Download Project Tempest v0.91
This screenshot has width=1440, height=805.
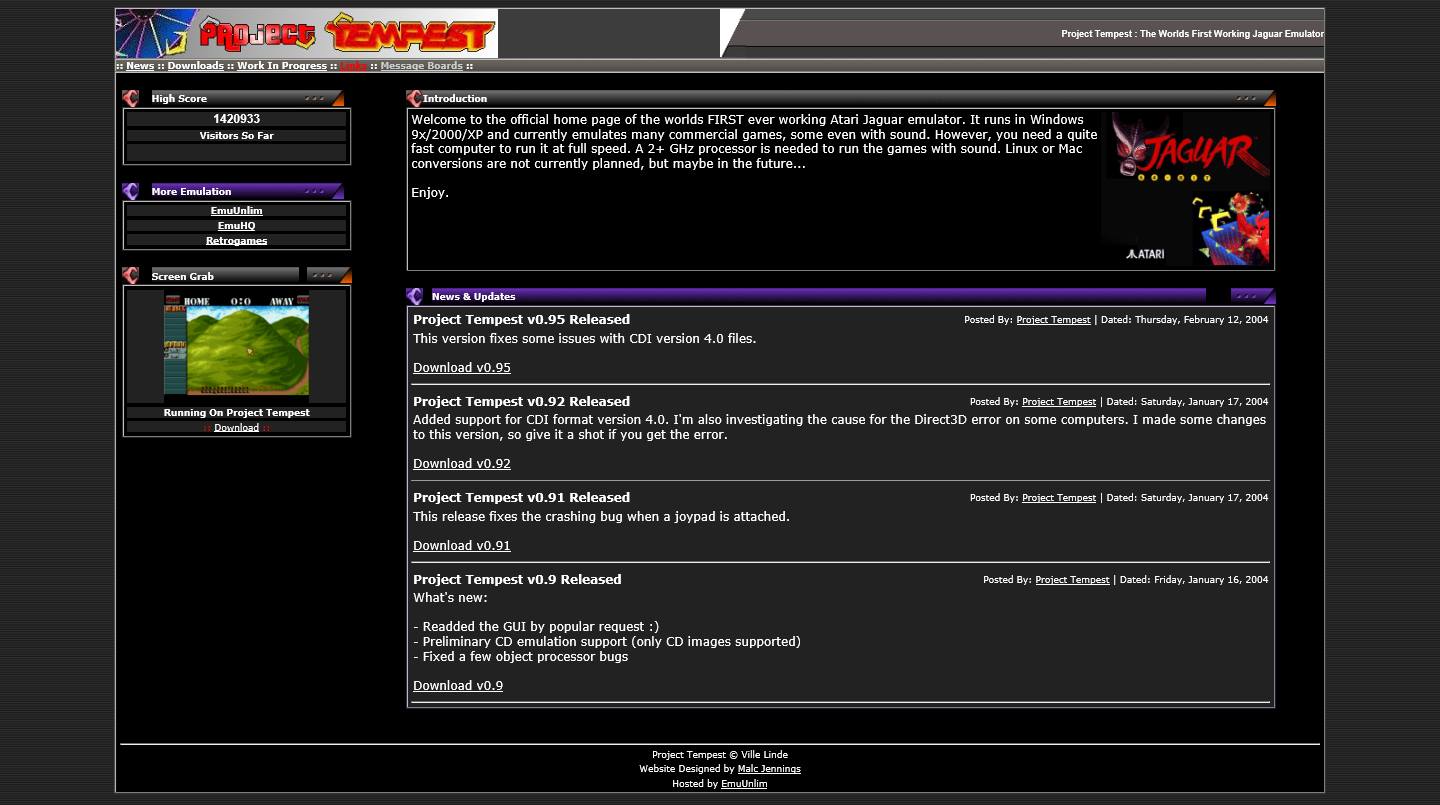(462, 546)
